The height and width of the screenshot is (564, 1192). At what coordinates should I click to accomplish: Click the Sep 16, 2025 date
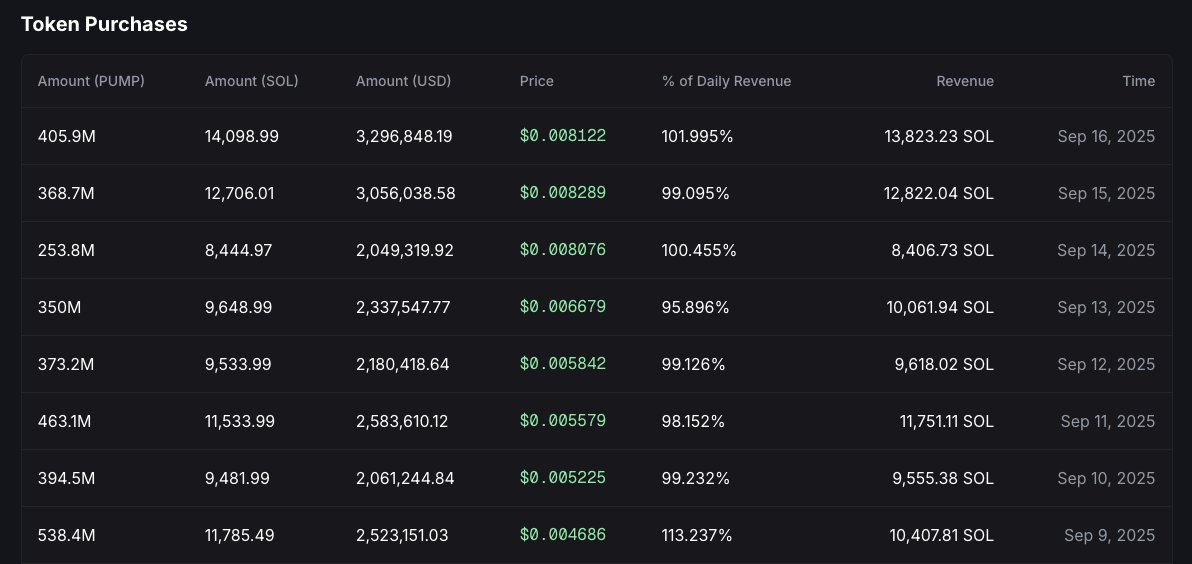(x=1106, y=137)
